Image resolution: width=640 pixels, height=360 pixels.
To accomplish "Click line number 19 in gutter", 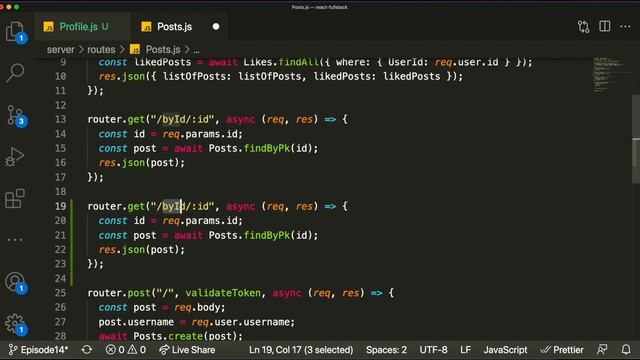I will coord(60,206).
